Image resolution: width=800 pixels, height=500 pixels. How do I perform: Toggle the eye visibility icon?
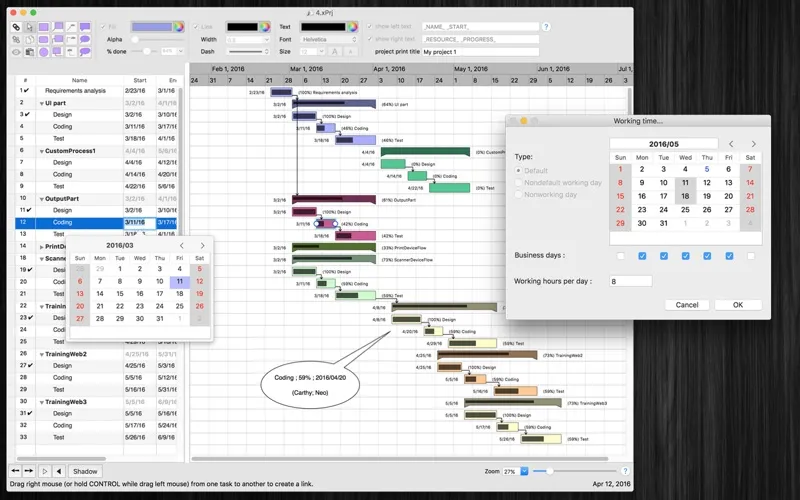16,52
